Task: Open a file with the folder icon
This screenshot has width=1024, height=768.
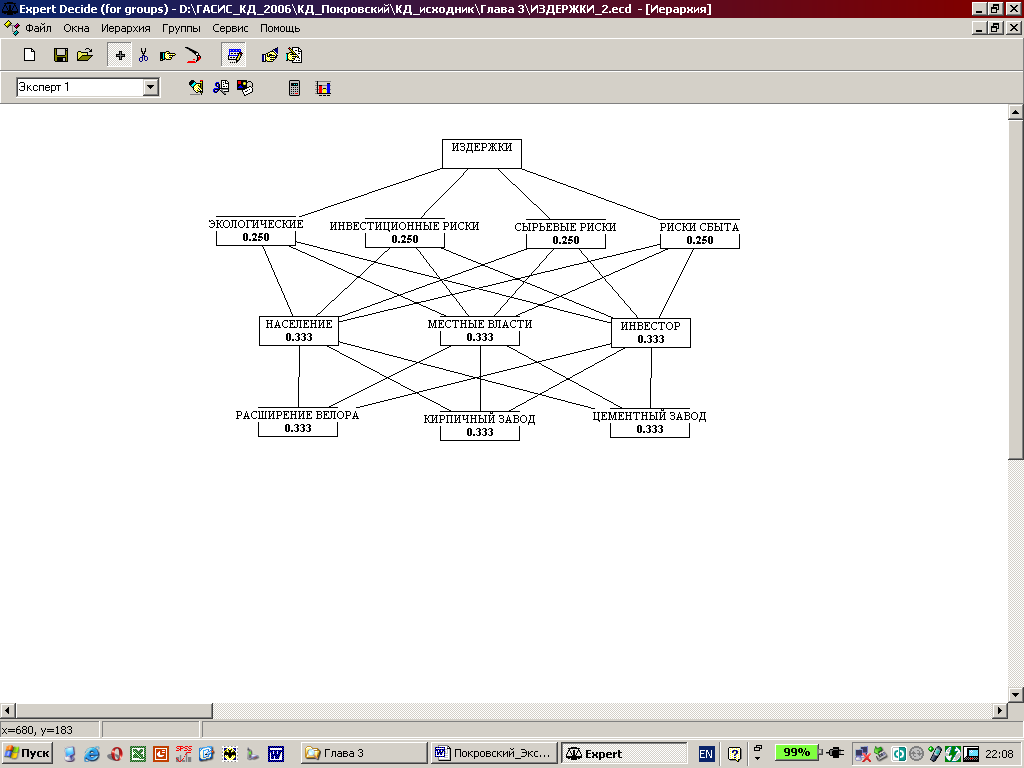Action: (85, 55)
